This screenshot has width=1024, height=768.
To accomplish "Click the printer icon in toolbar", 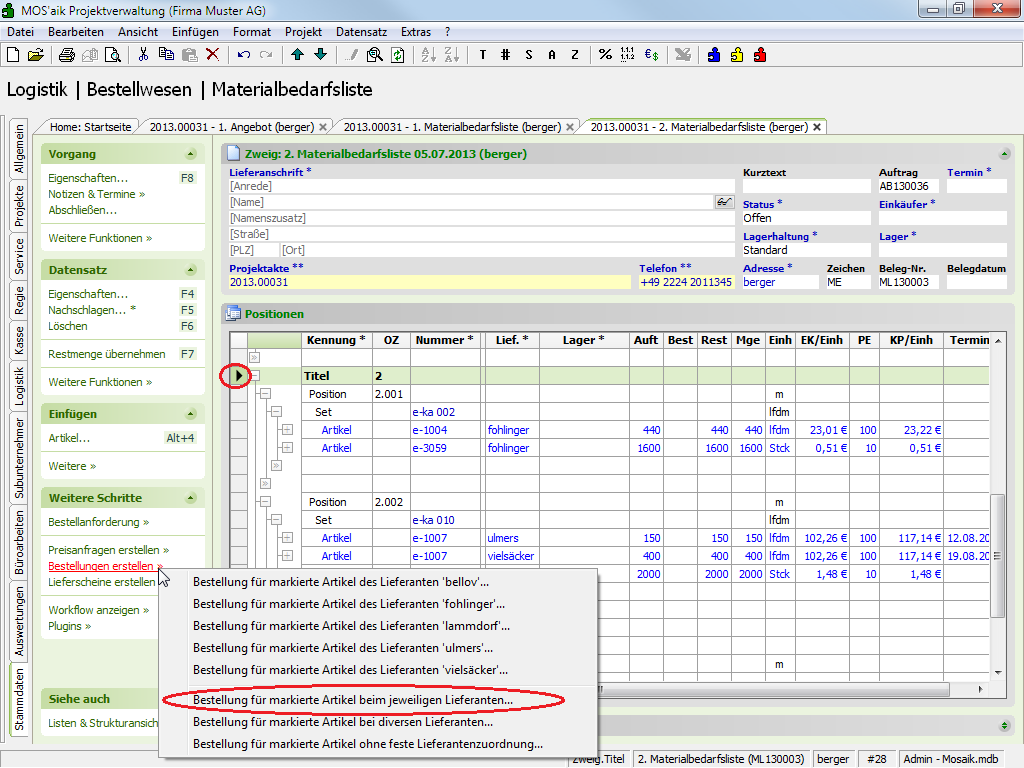I will [x=67, y=55].
